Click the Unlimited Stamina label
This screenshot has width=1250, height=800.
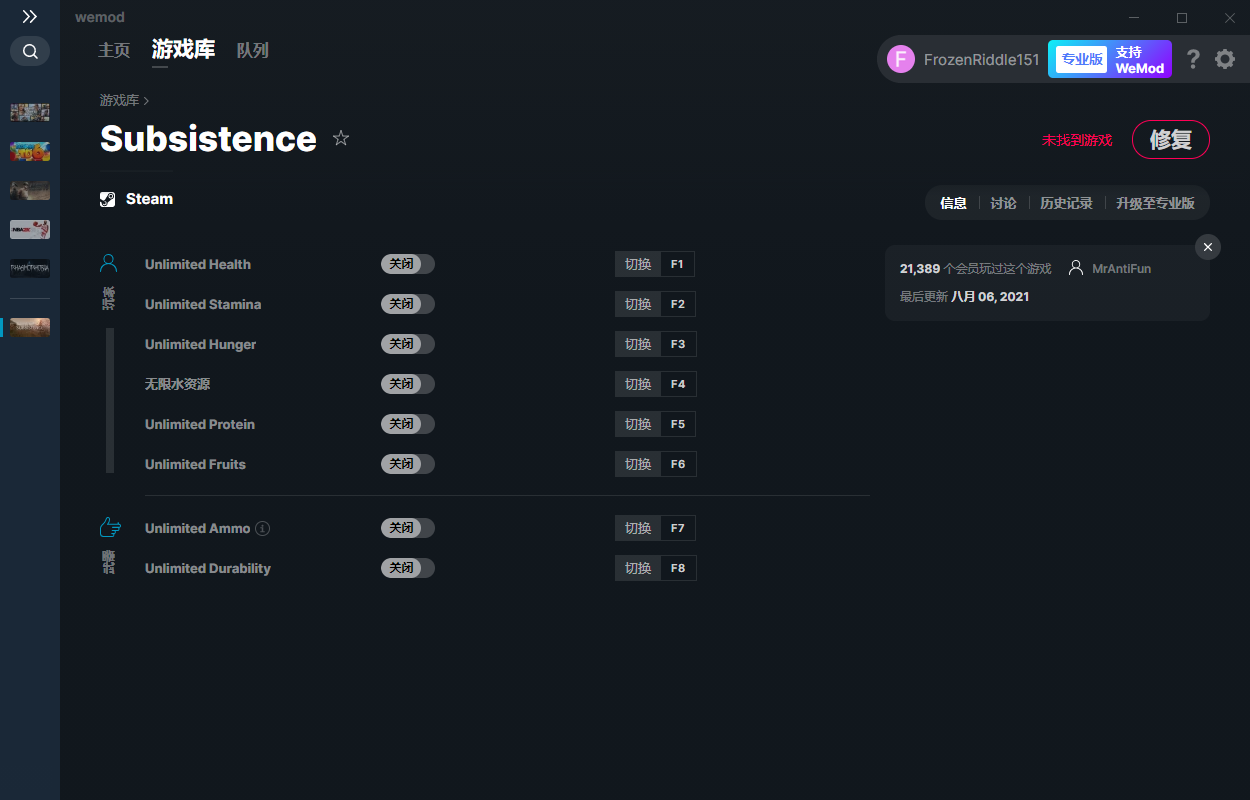[203, 304]
